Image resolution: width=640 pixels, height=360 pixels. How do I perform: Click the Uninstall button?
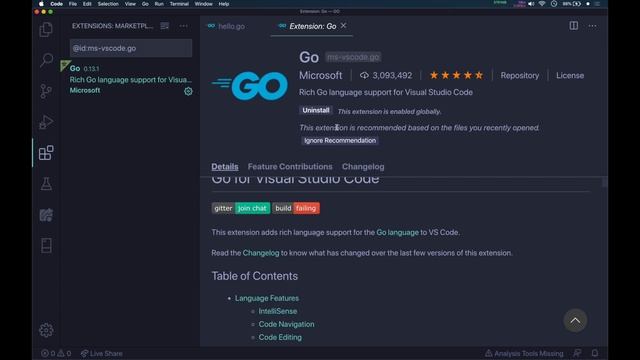coord(316,110)
